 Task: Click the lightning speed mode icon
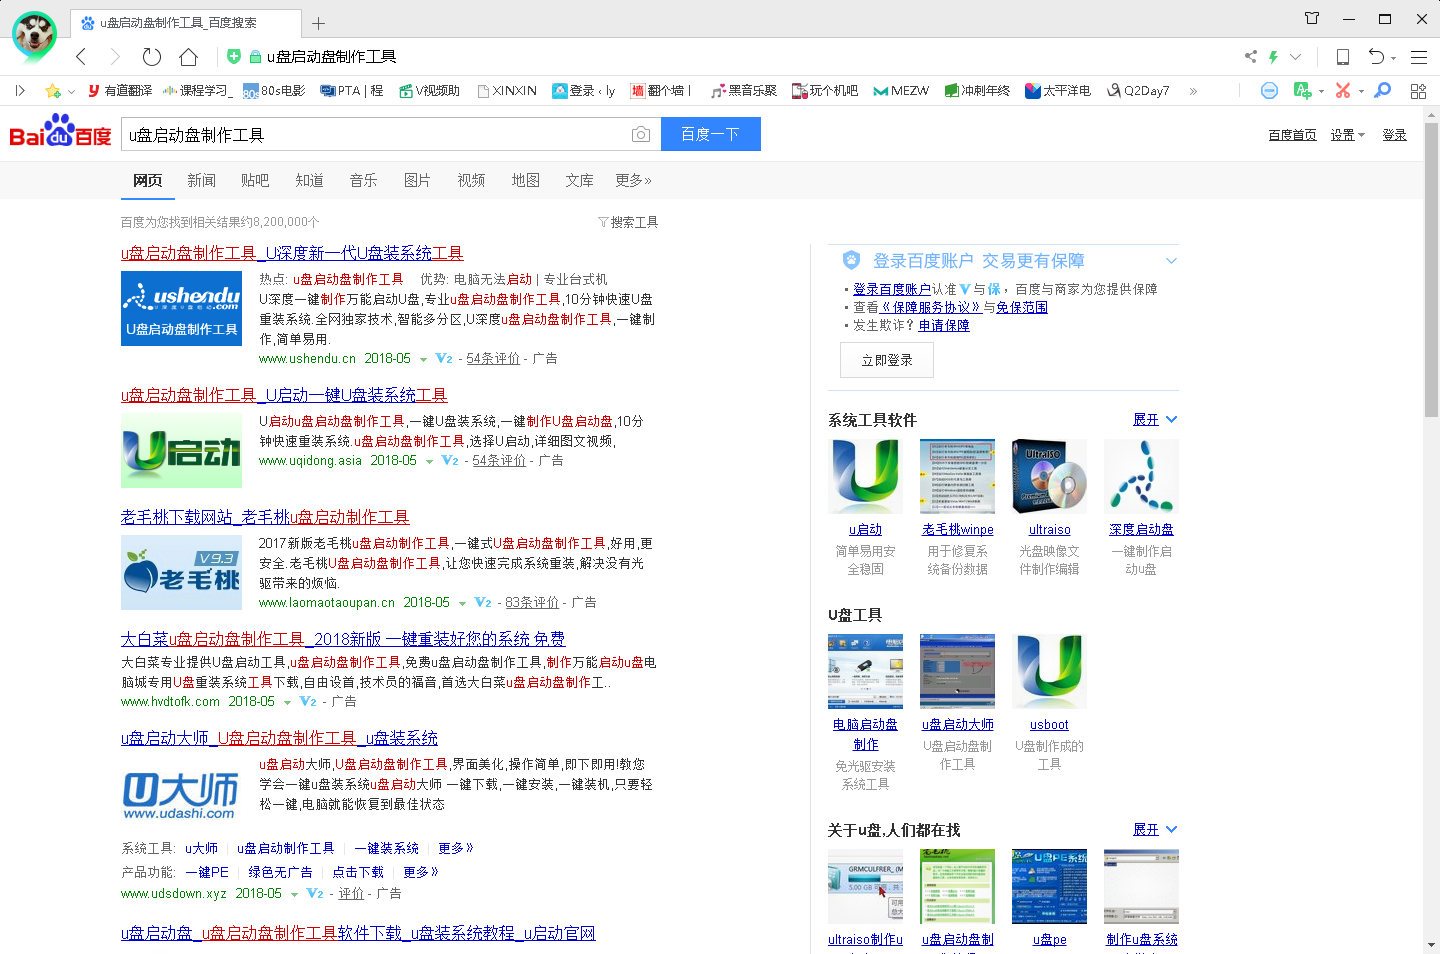point(1273,57)
